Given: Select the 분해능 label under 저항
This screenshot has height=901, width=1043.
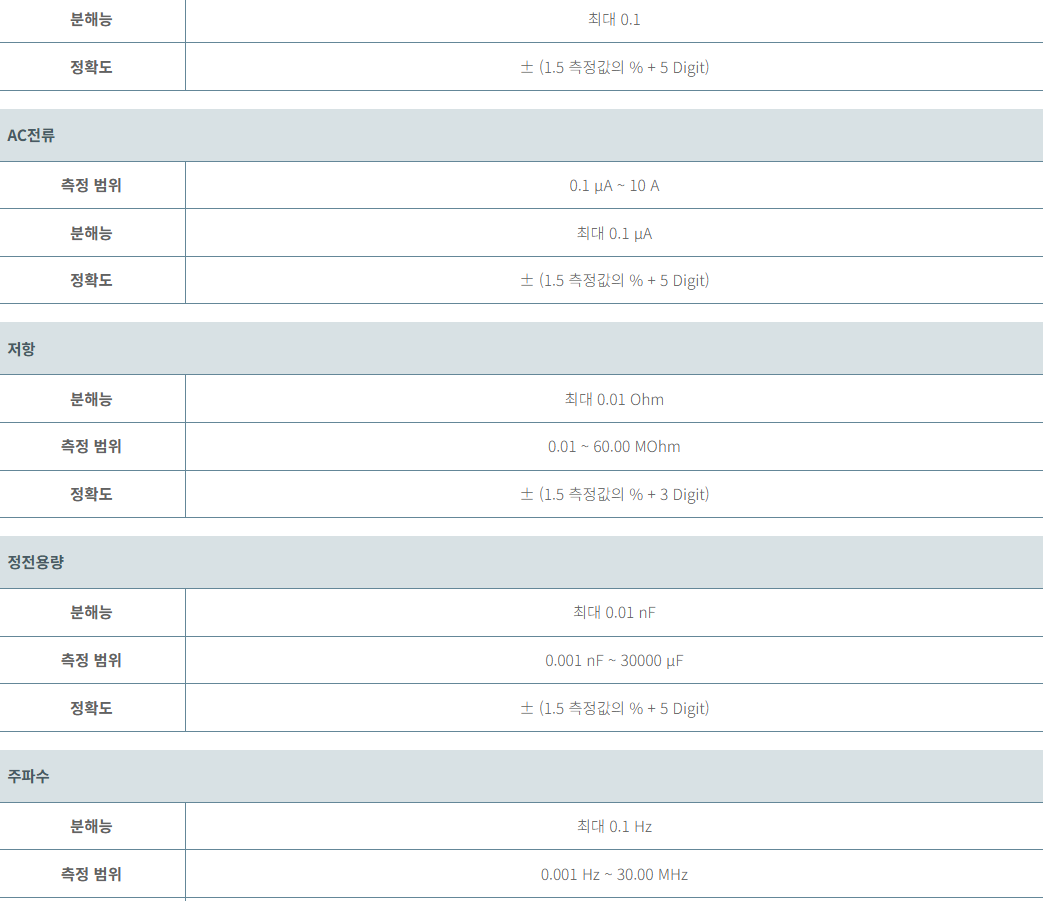Looking at the screenshot, I should pos(91,399).
